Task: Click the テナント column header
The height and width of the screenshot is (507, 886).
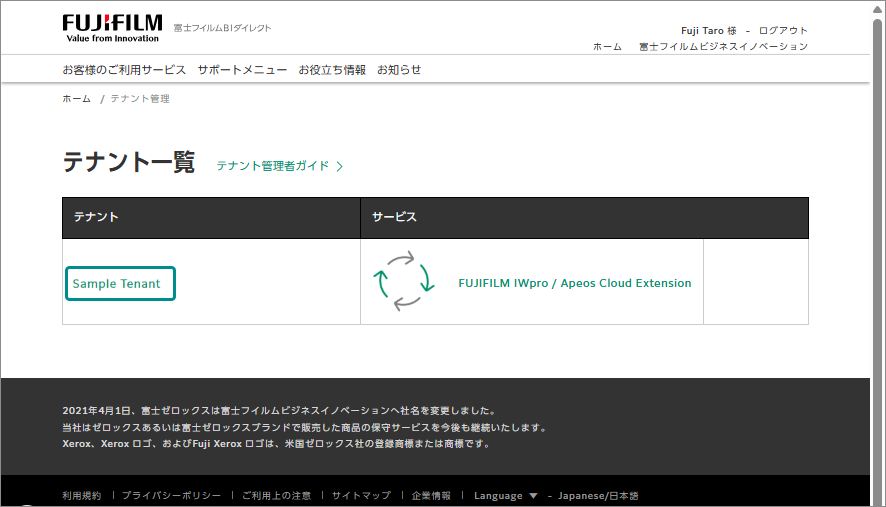Action: click(x=211, y=218)
